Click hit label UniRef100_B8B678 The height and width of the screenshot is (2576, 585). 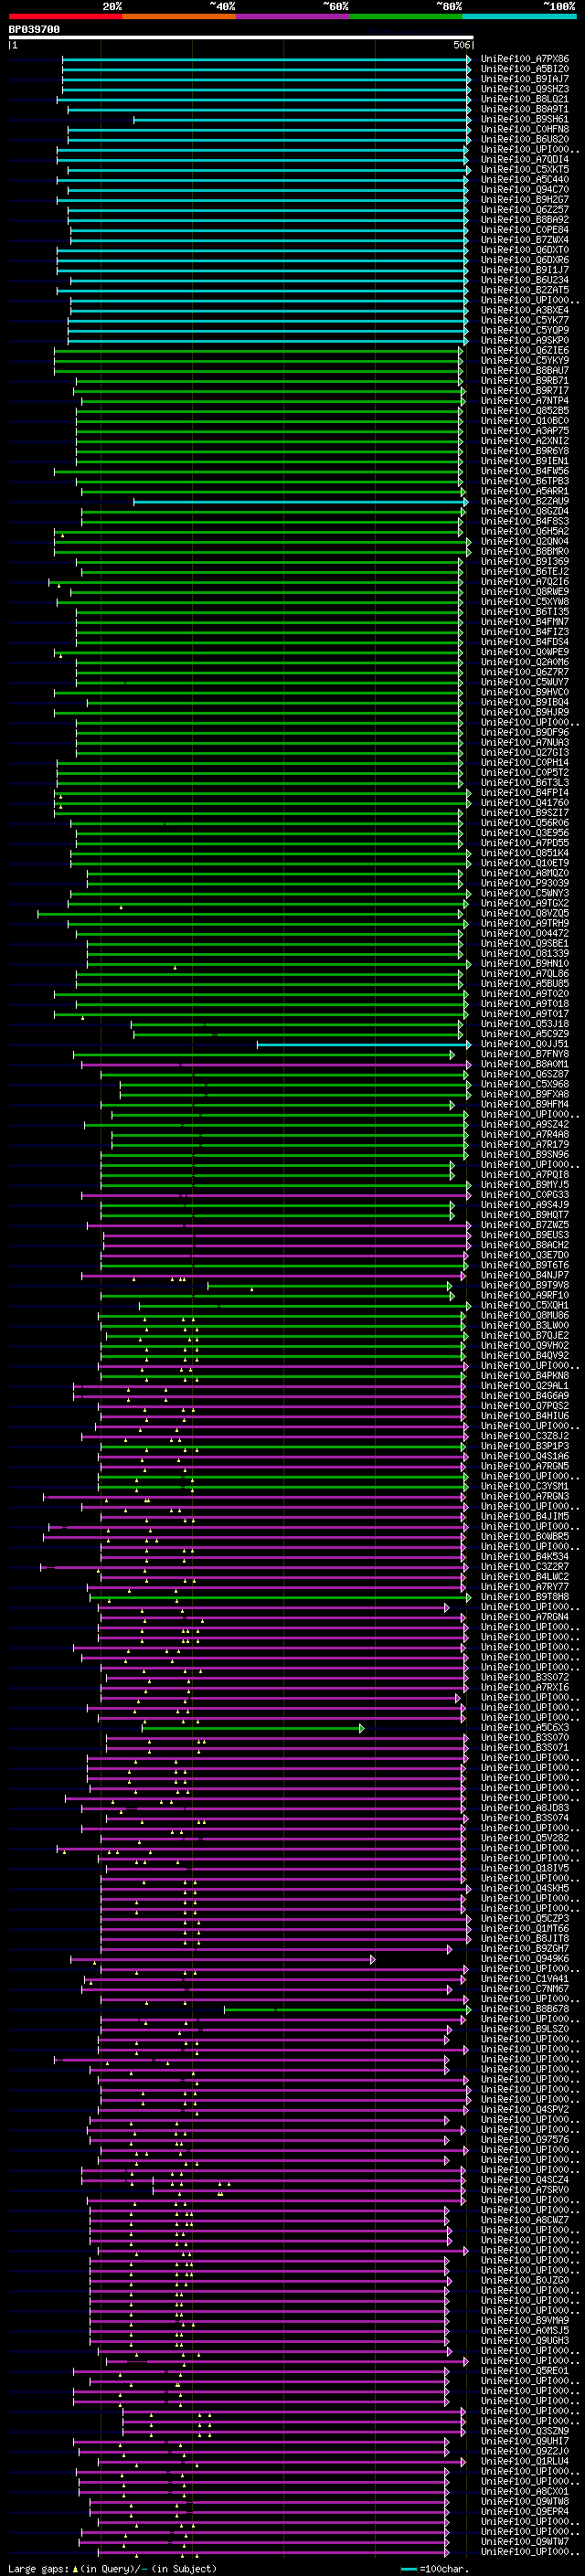pos(525,2009)
